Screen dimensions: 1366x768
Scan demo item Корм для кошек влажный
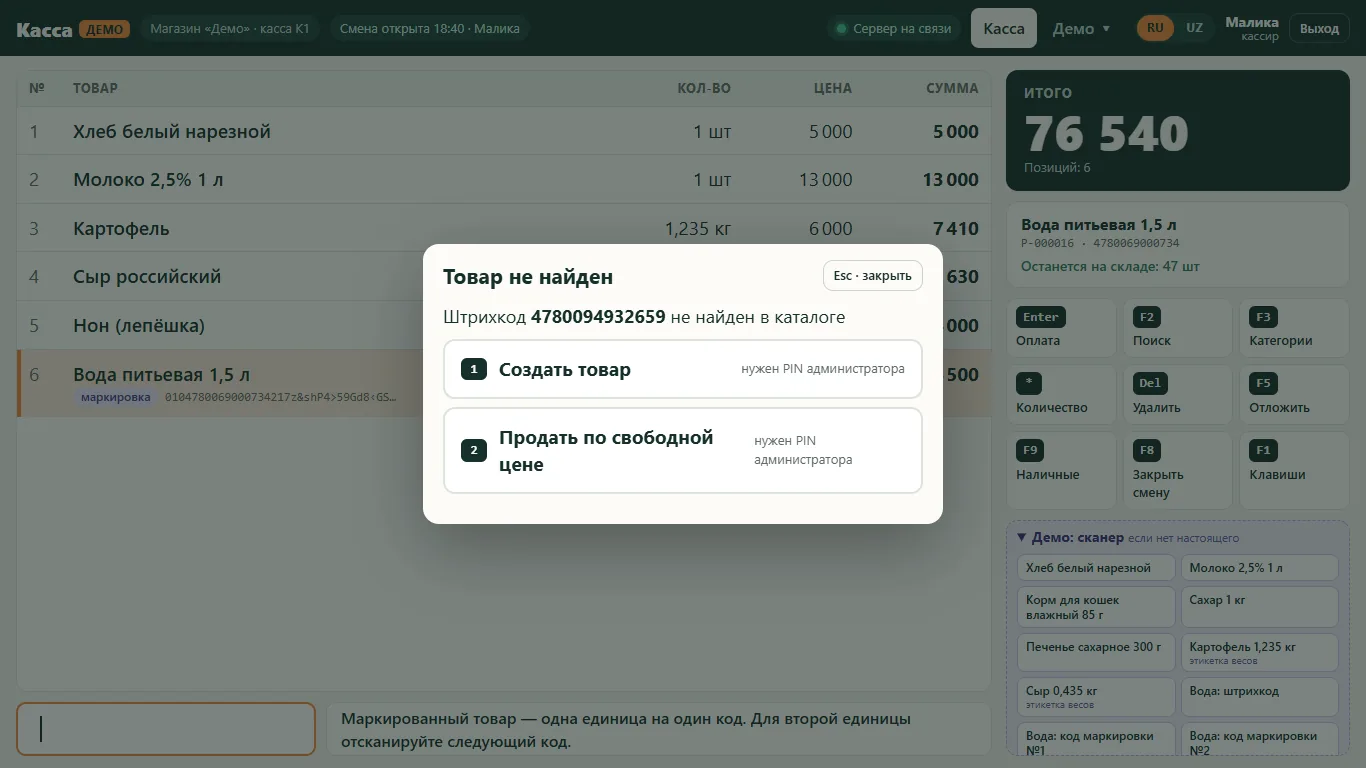click(1096, 607)
